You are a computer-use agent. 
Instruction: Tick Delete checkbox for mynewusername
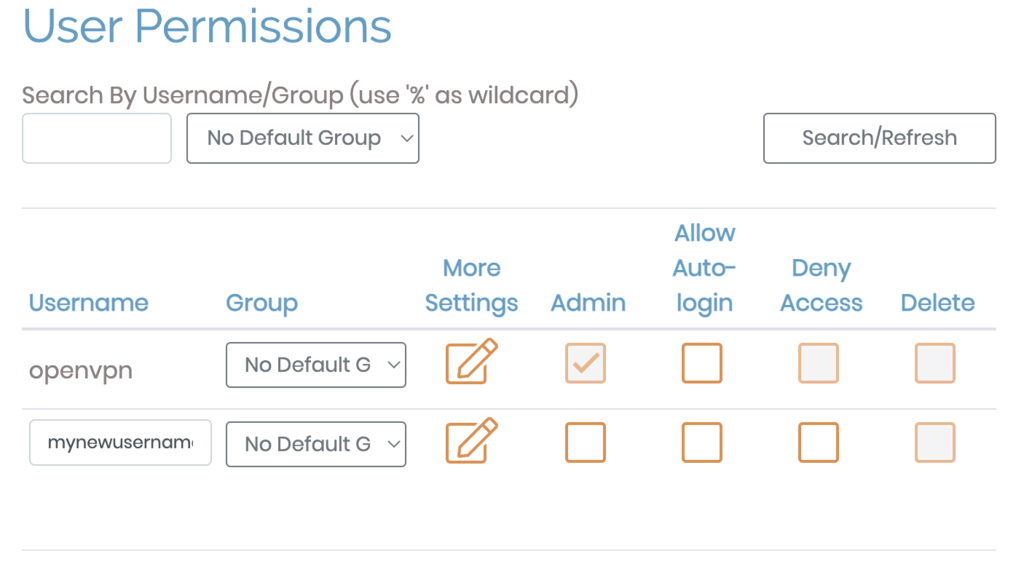coord(935,442)
